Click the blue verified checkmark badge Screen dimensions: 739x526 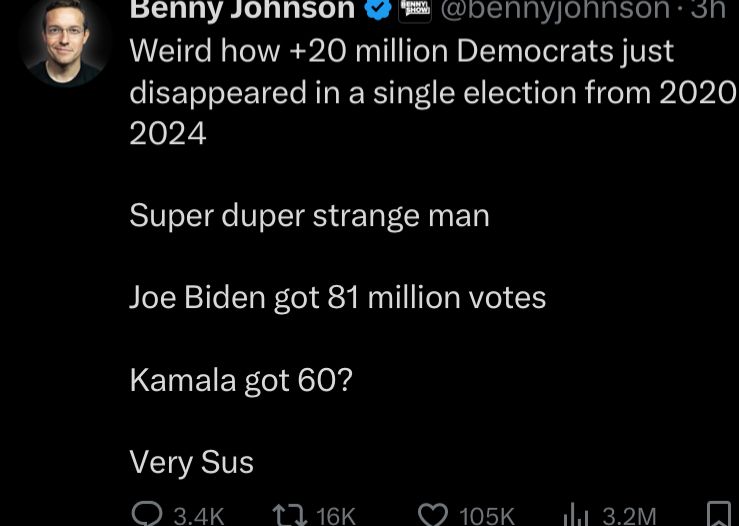(377, 11)
